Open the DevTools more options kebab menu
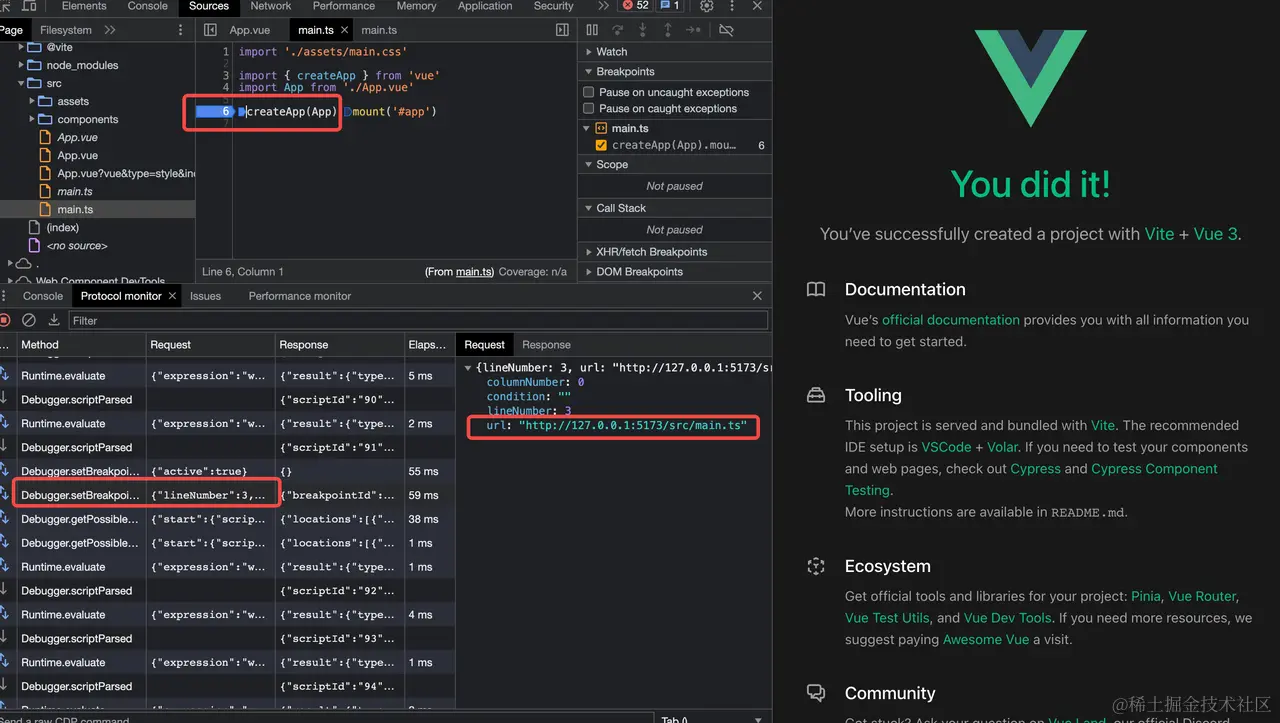This screenshot has height=723, width=1280. 730,6
